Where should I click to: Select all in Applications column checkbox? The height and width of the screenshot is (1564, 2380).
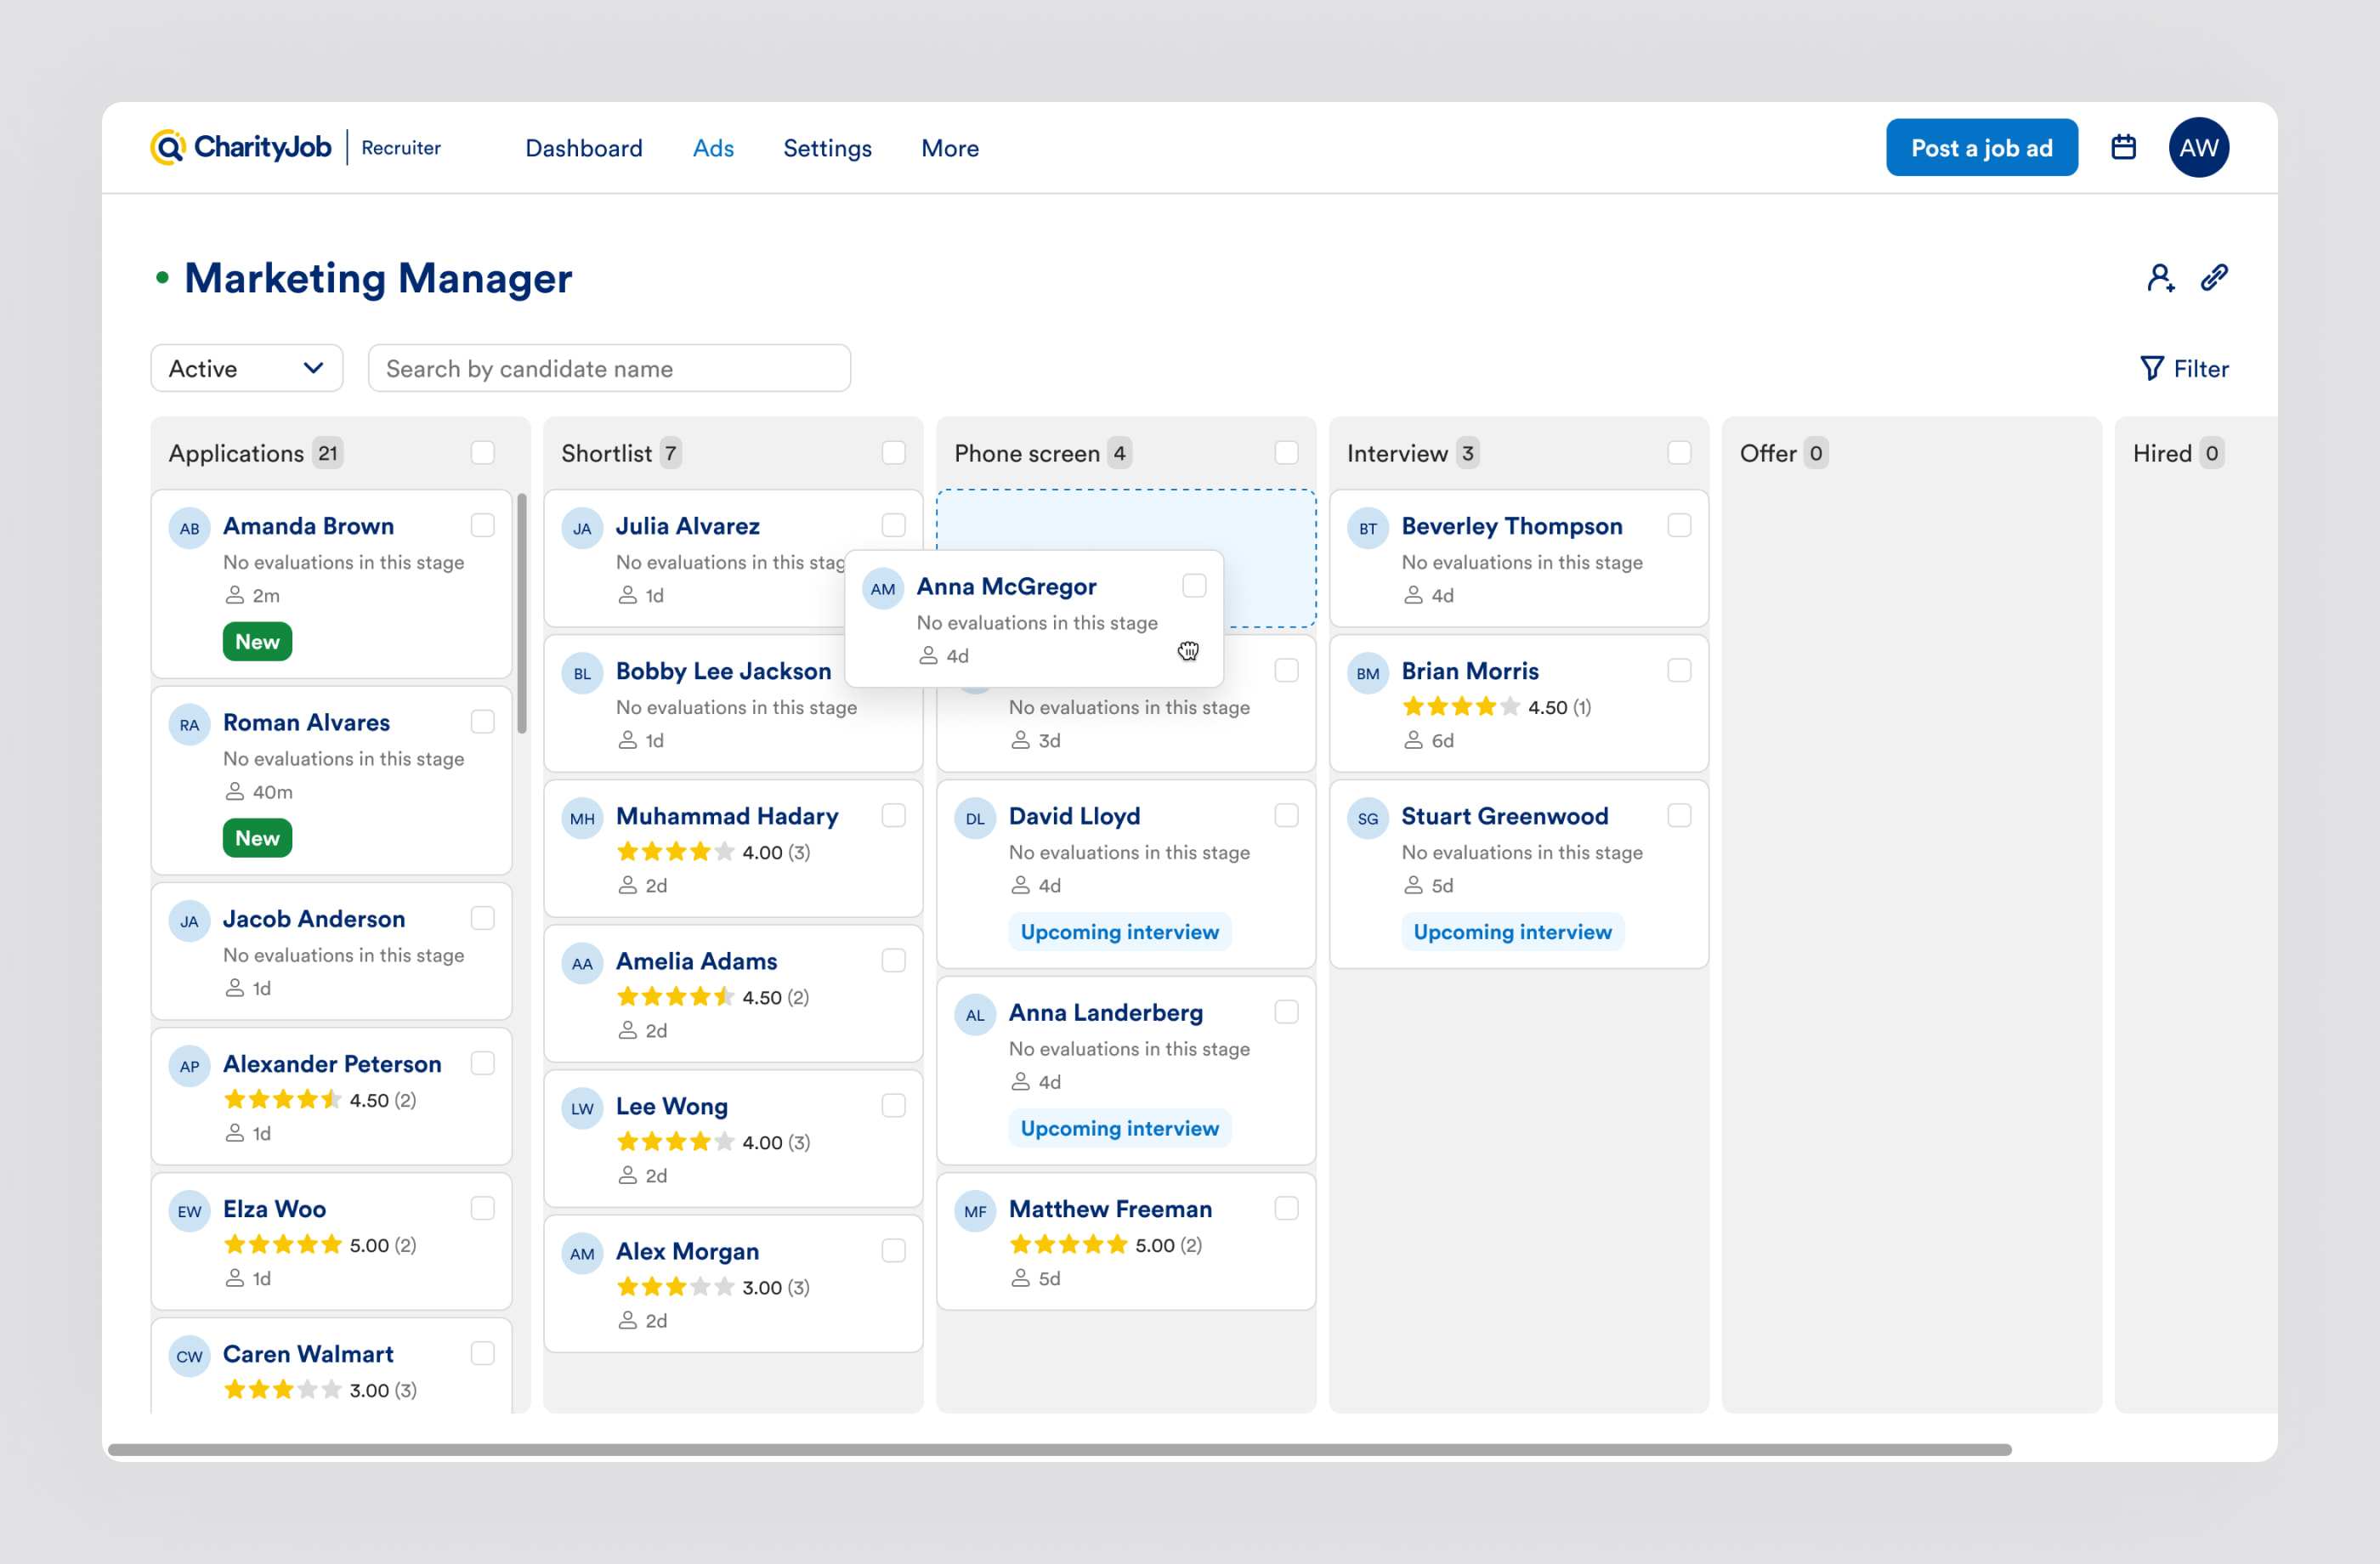point(483,453)
